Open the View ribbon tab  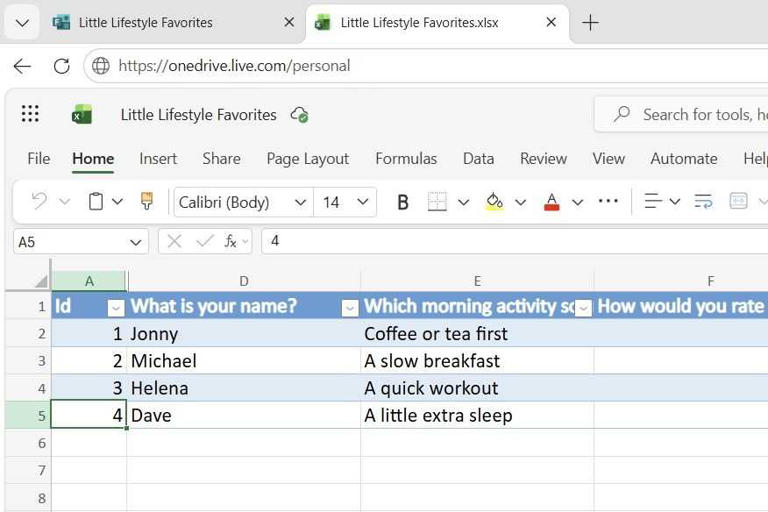tap(608, 159)
